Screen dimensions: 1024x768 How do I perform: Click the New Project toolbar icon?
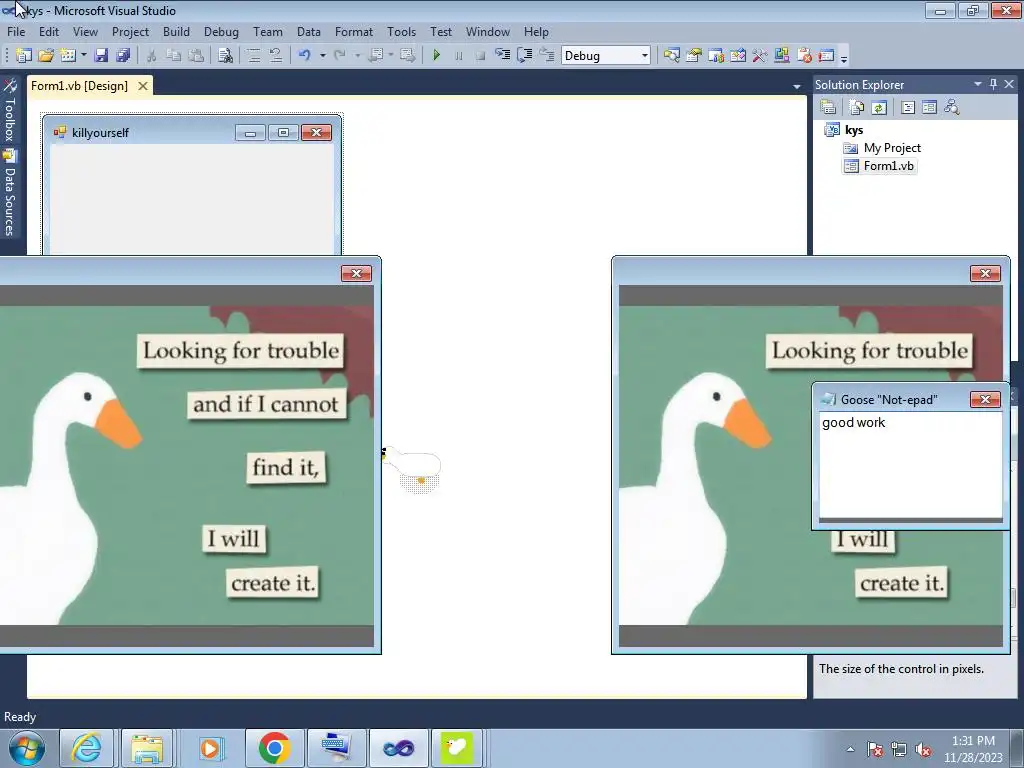coord(24,56)
